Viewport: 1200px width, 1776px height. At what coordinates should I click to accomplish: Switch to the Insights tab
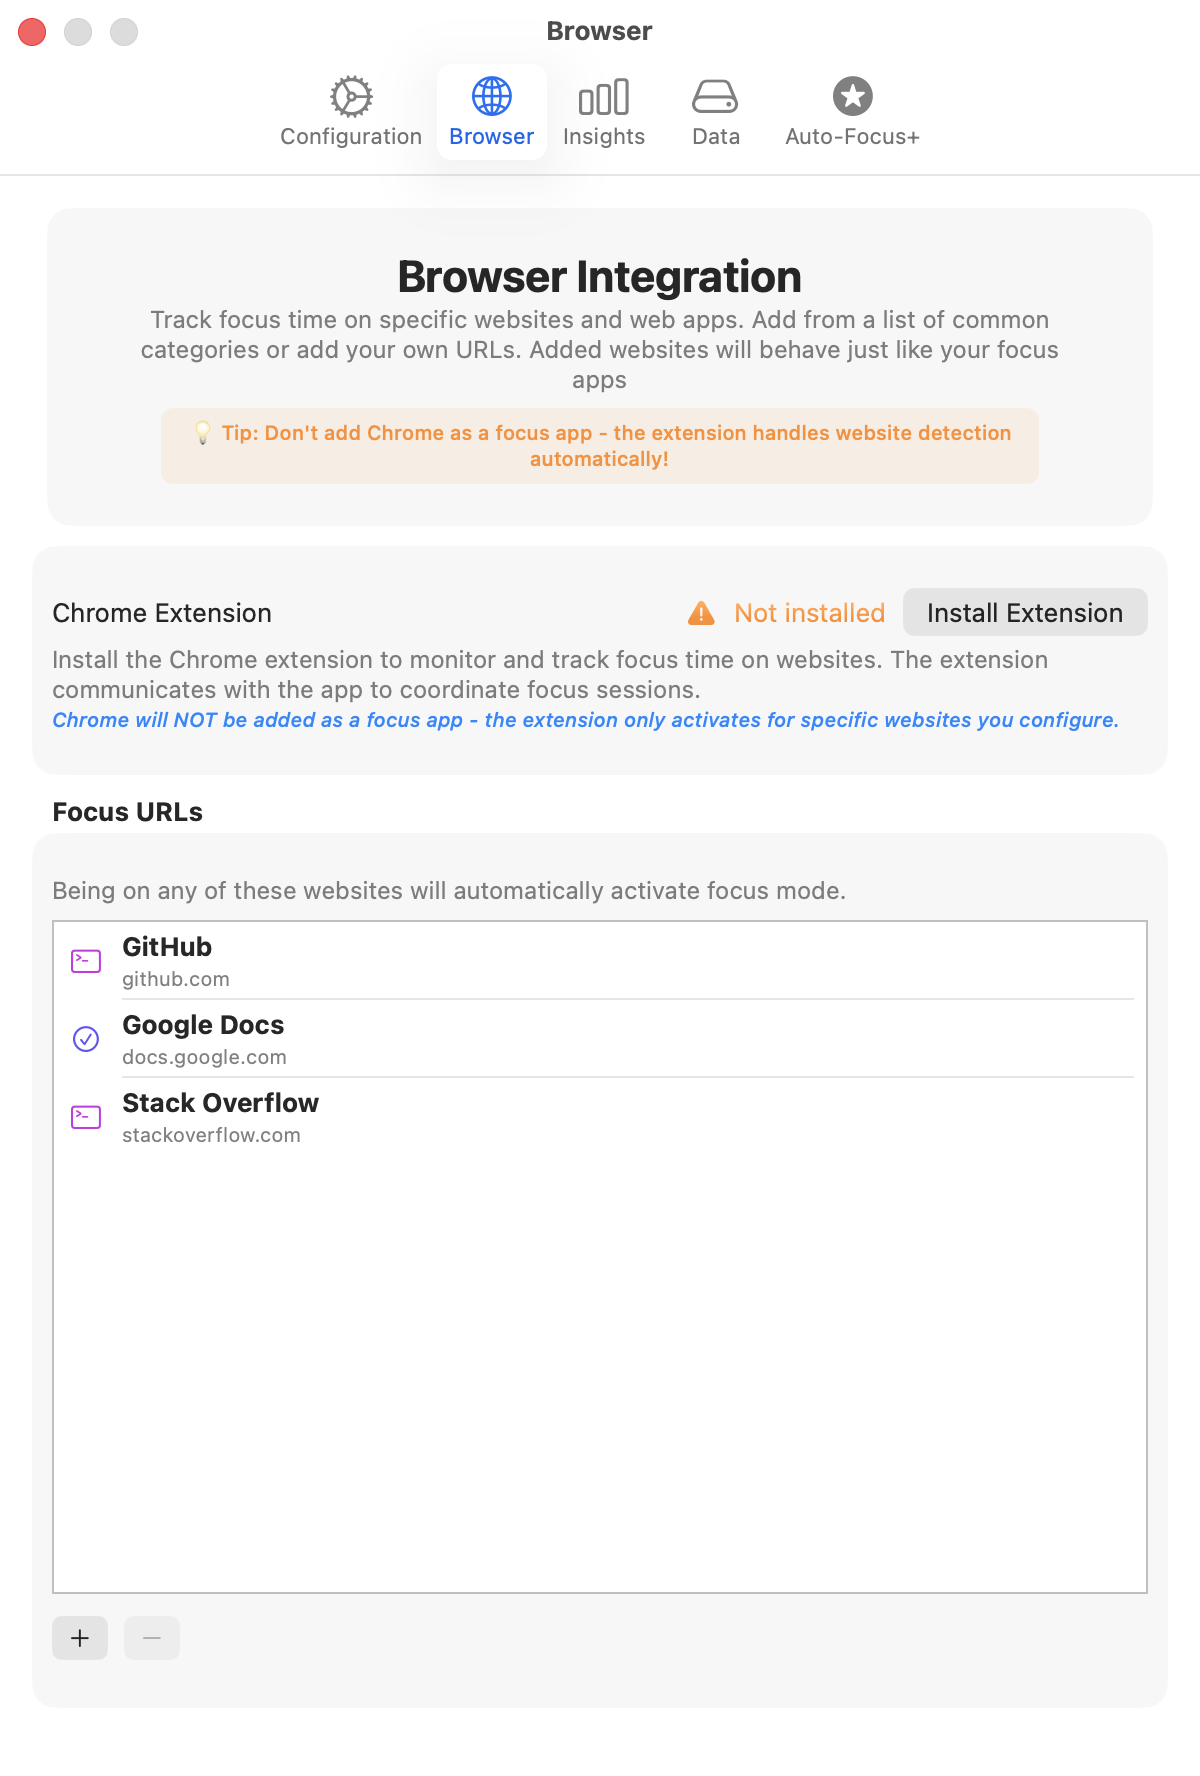point(604,112)
